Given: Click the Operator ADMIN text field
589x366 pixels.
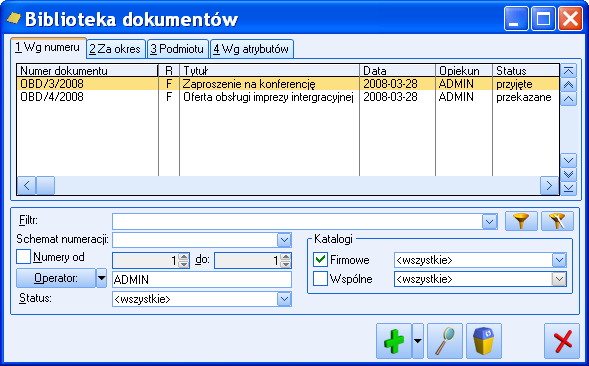Looking at the screenshot, I should tap(202, 280).
